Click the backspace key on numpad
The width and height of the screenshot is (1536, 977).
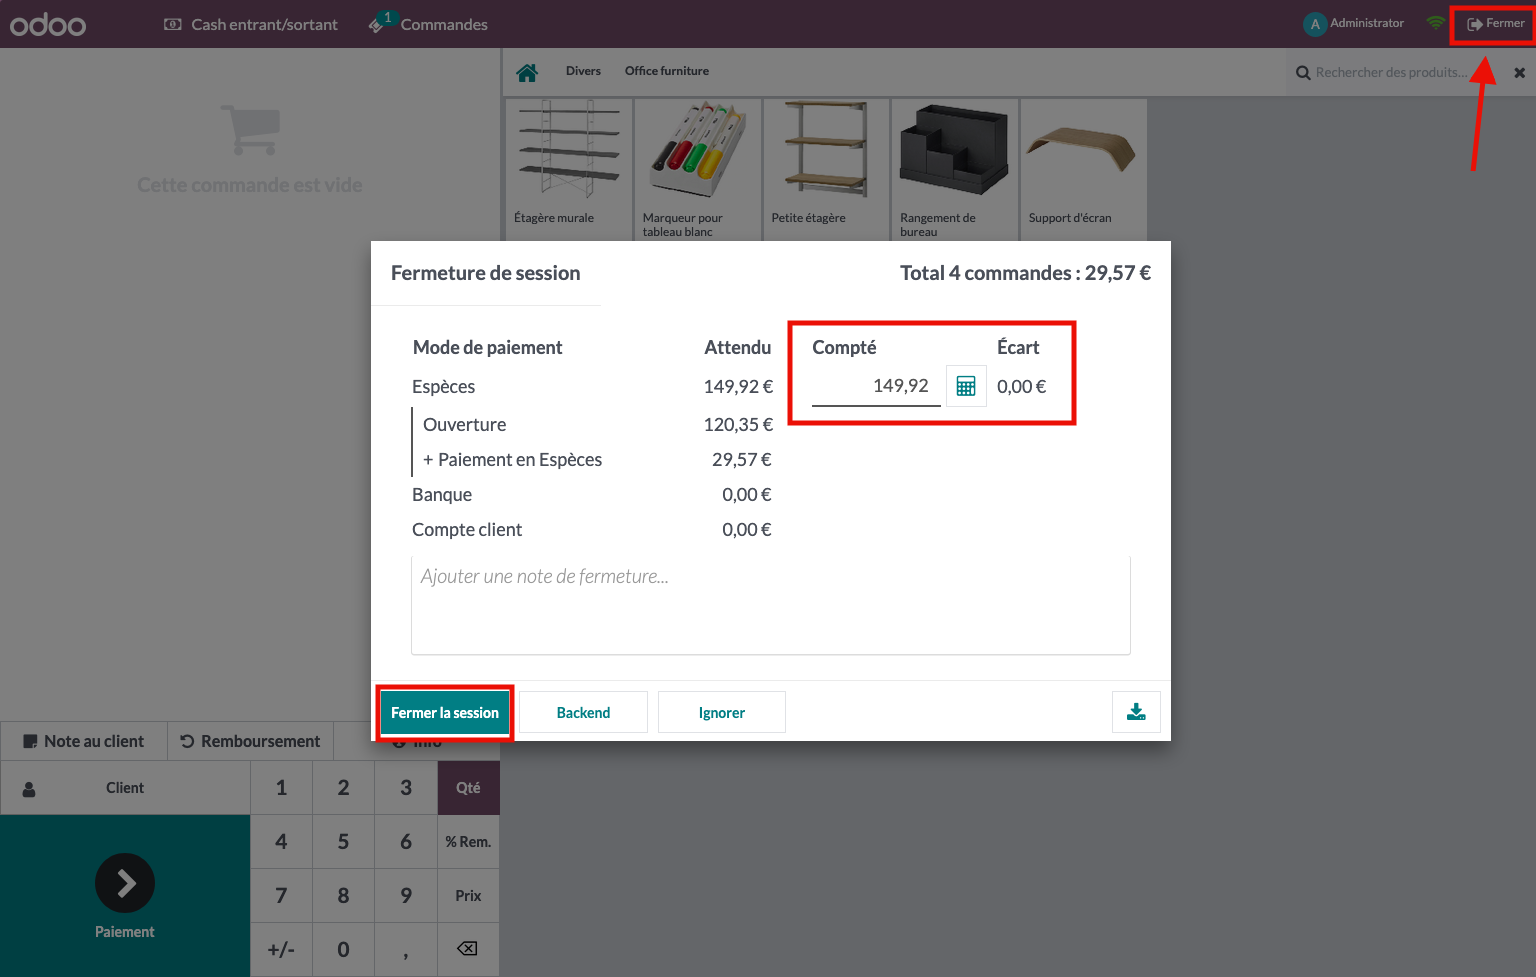[x=467, y=949]
